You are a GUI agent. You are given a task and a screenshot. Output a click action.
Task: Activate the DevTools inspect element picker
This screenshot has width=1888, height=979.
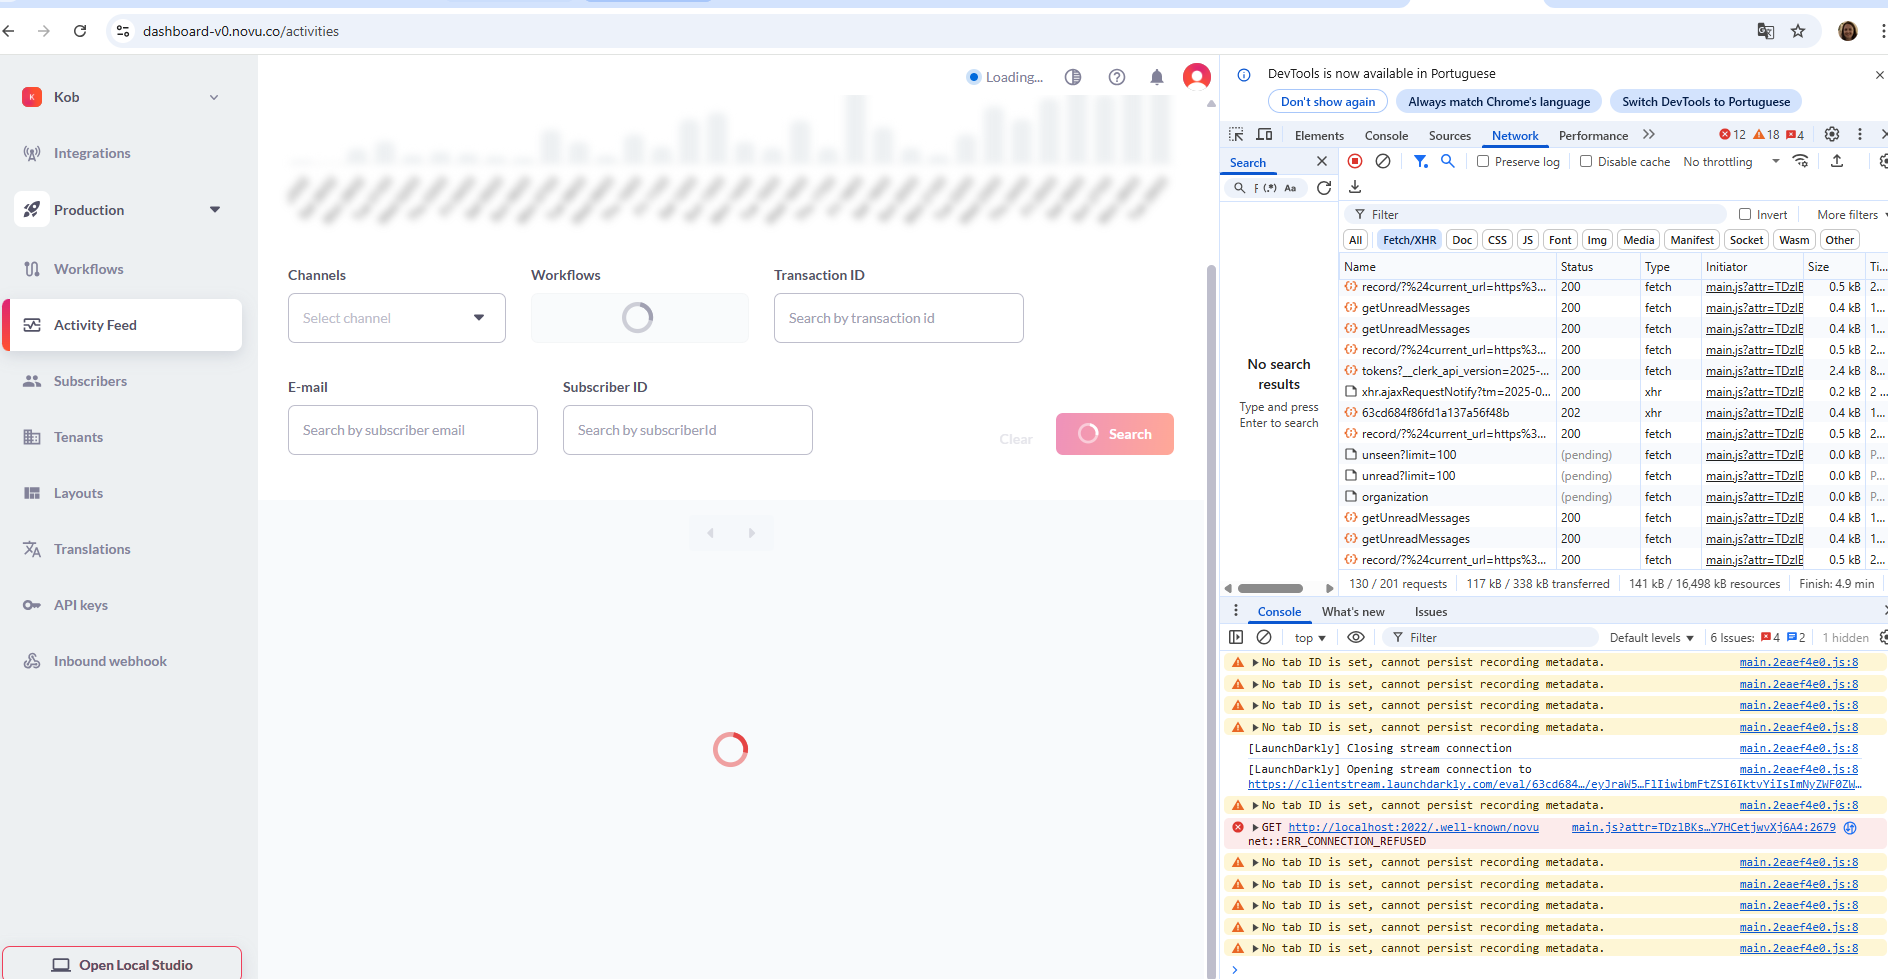1237,135
